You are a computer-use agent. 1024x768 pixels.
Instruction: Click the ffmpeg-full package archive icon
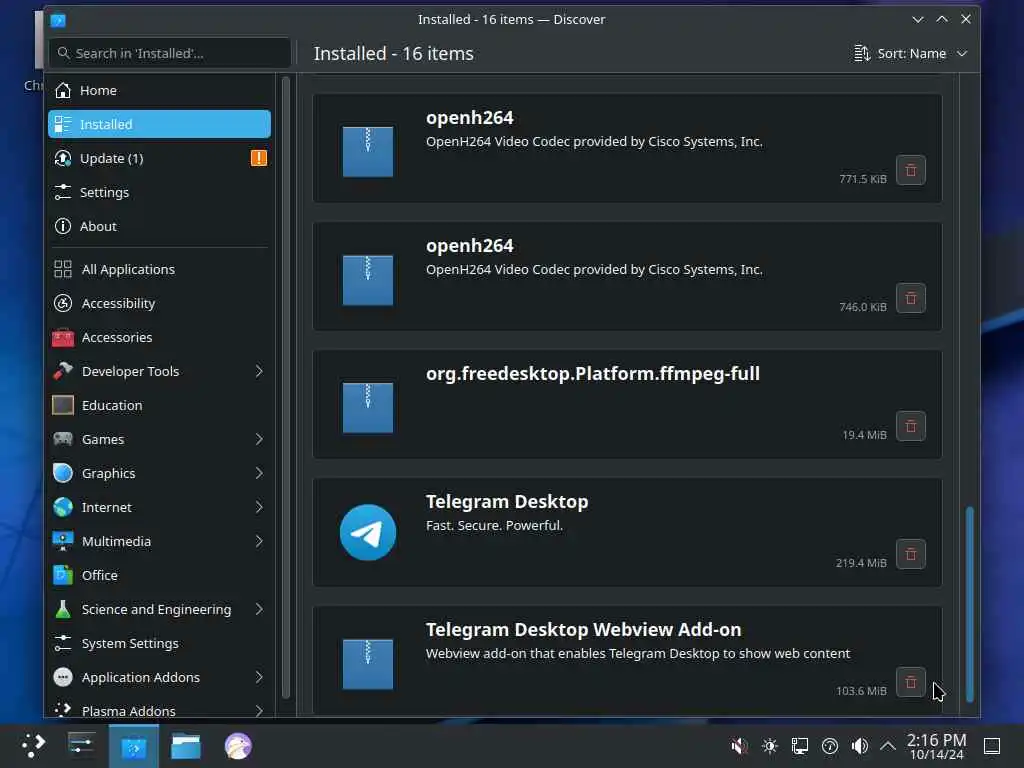pos(368,408)
